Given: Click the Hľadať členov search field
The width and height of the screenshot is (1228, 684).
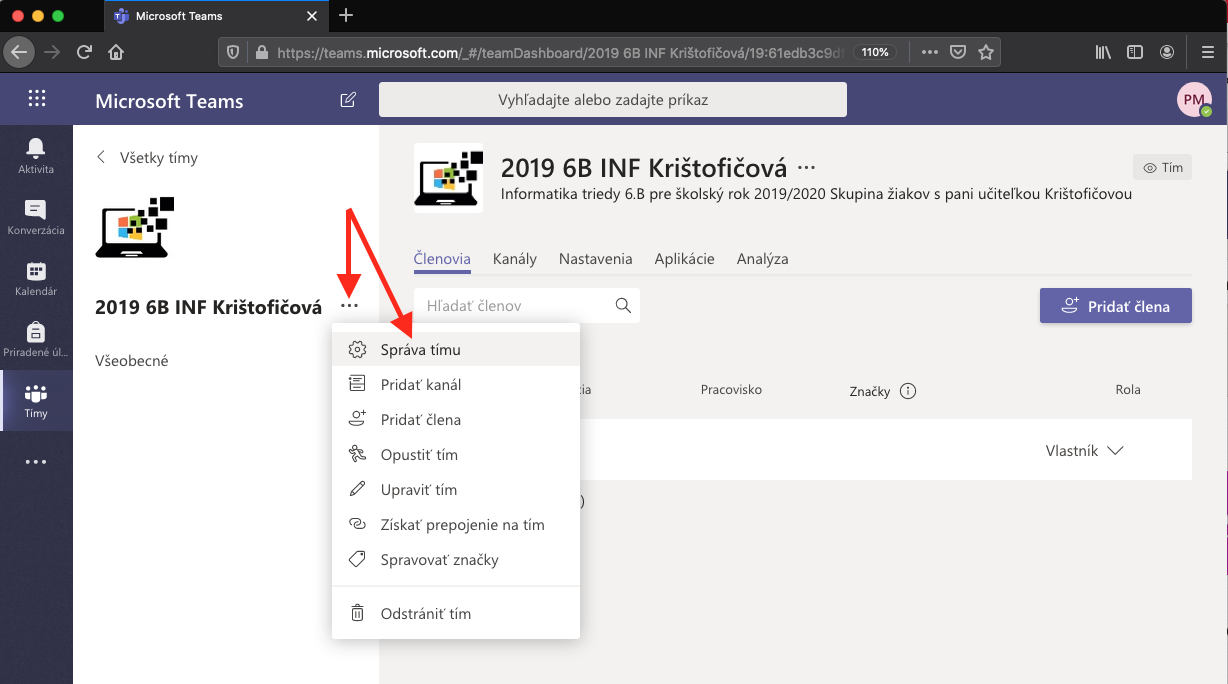Looking at the screenshot, I should click(x=515, y=306).
